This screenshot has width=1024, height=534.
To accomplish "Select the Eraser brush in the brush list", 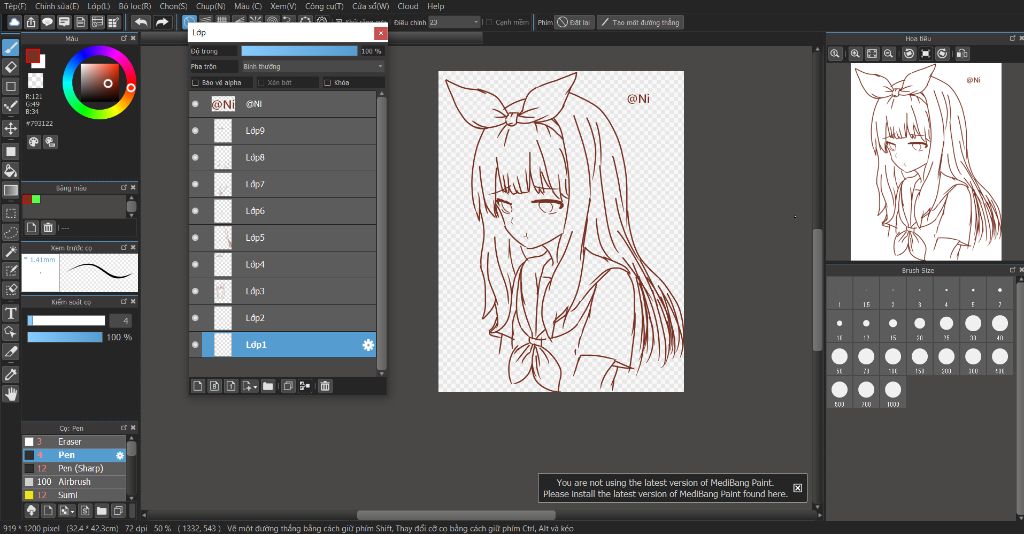I will (74, 441).
